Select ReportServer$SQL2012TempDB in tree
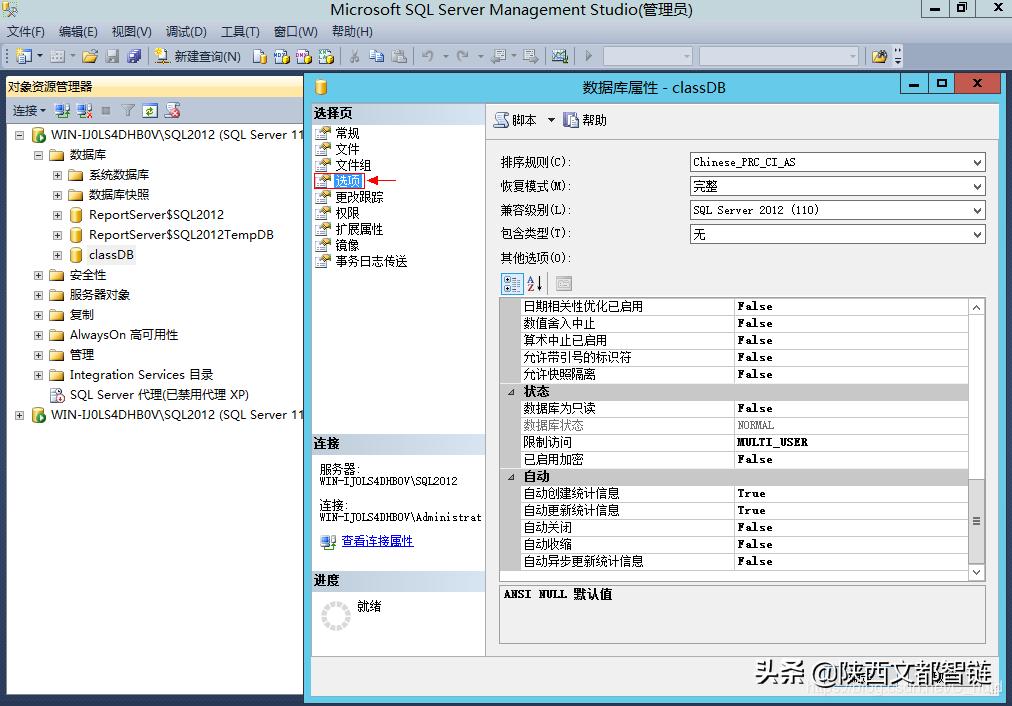This screenshot has height=706, width=1012. coord(181,235)
